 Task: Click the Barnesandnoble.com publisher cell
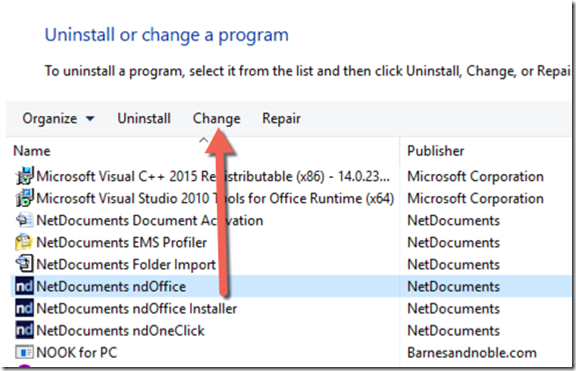point(472,353)
